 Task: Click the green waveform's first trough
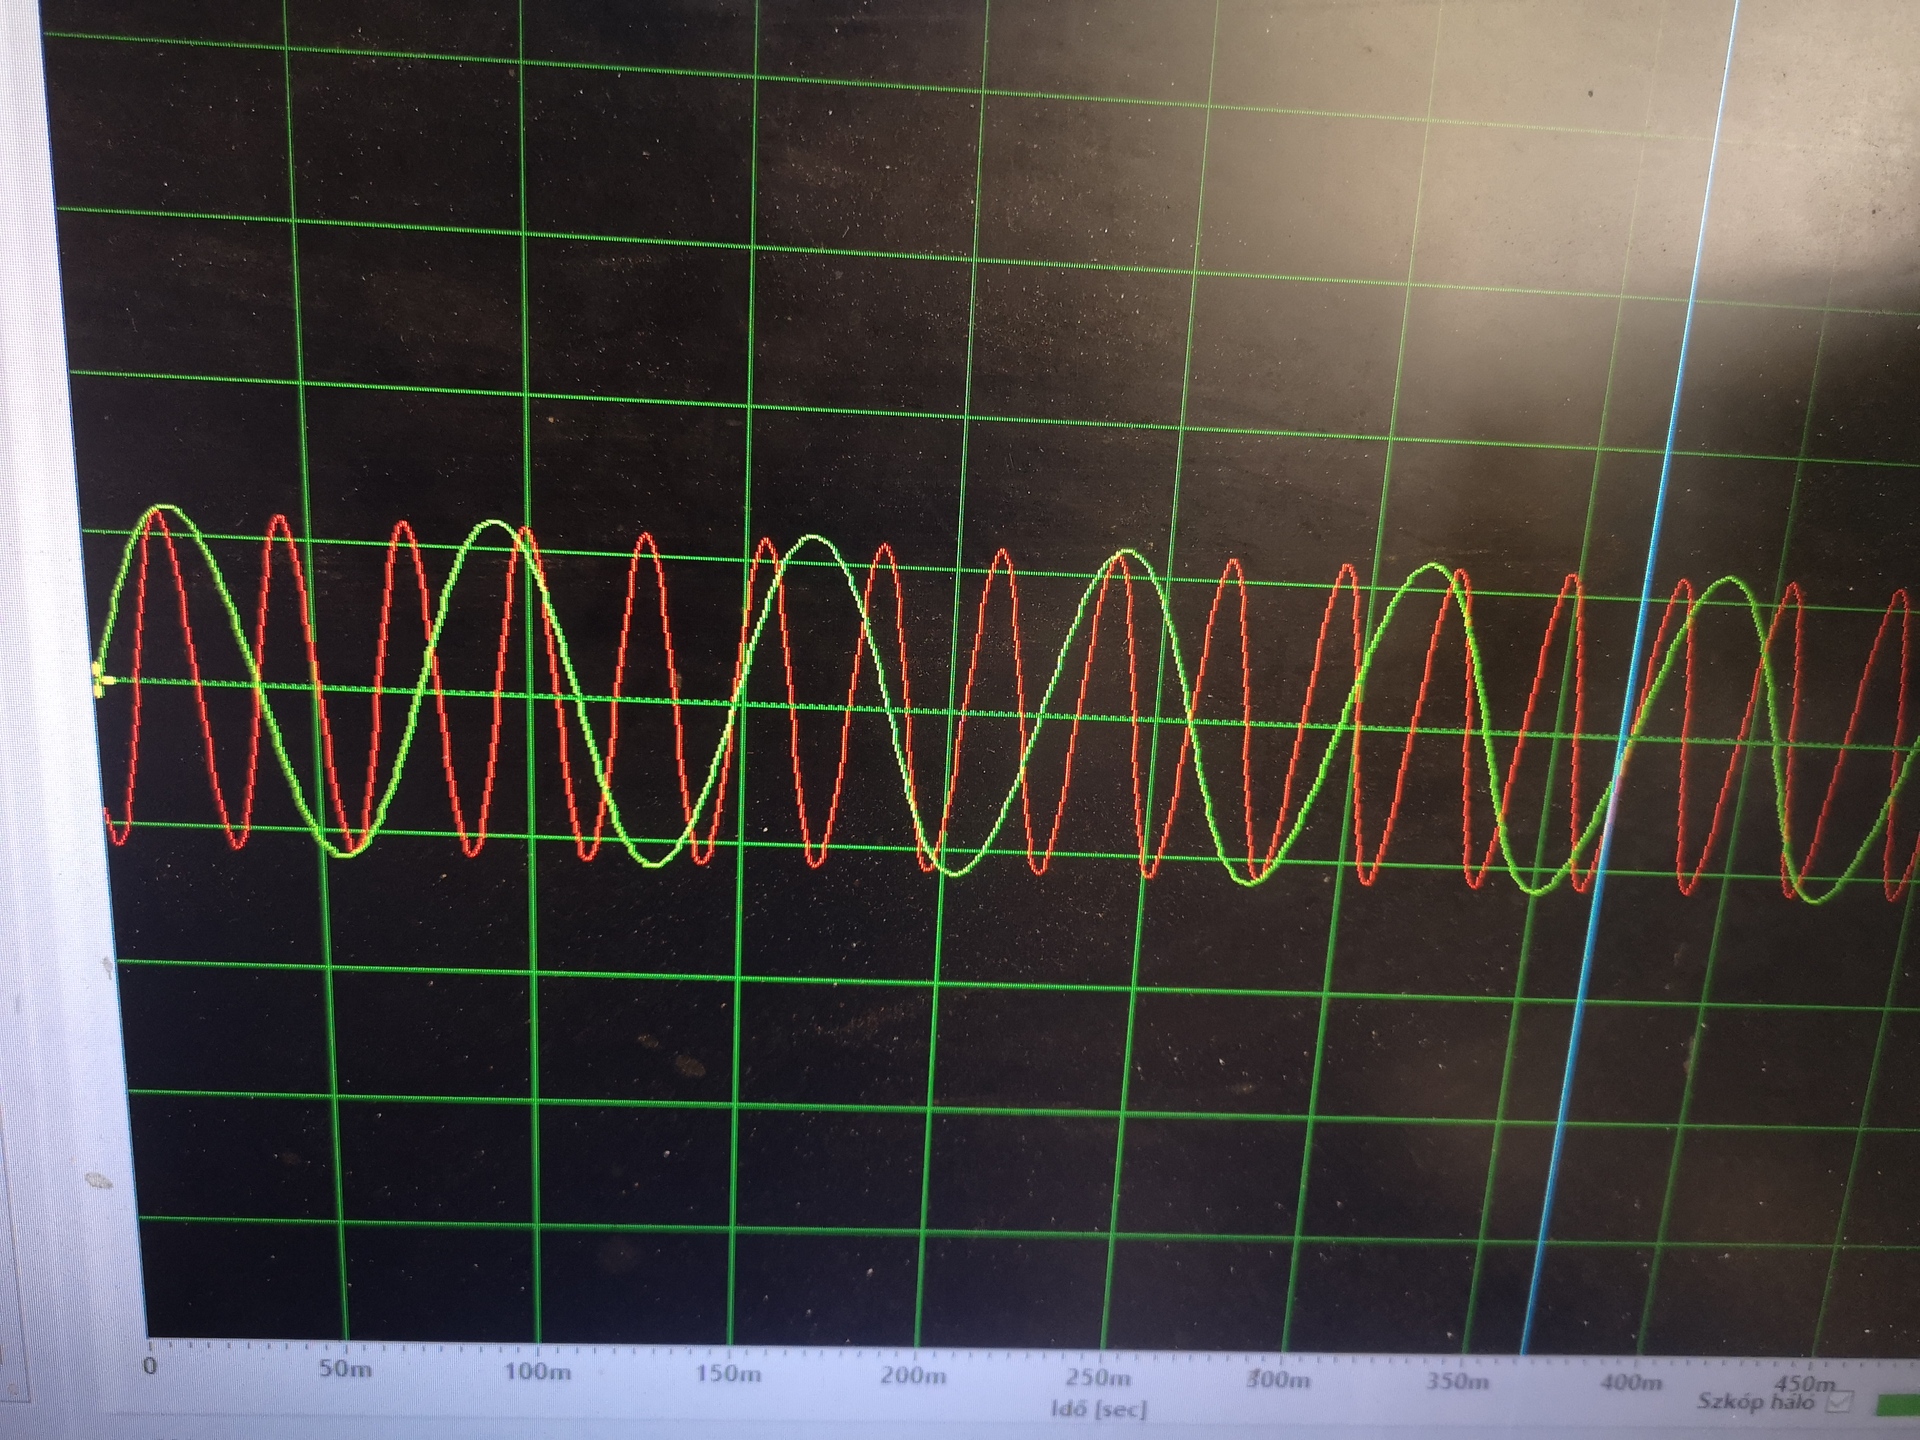(x=344, y=853)
